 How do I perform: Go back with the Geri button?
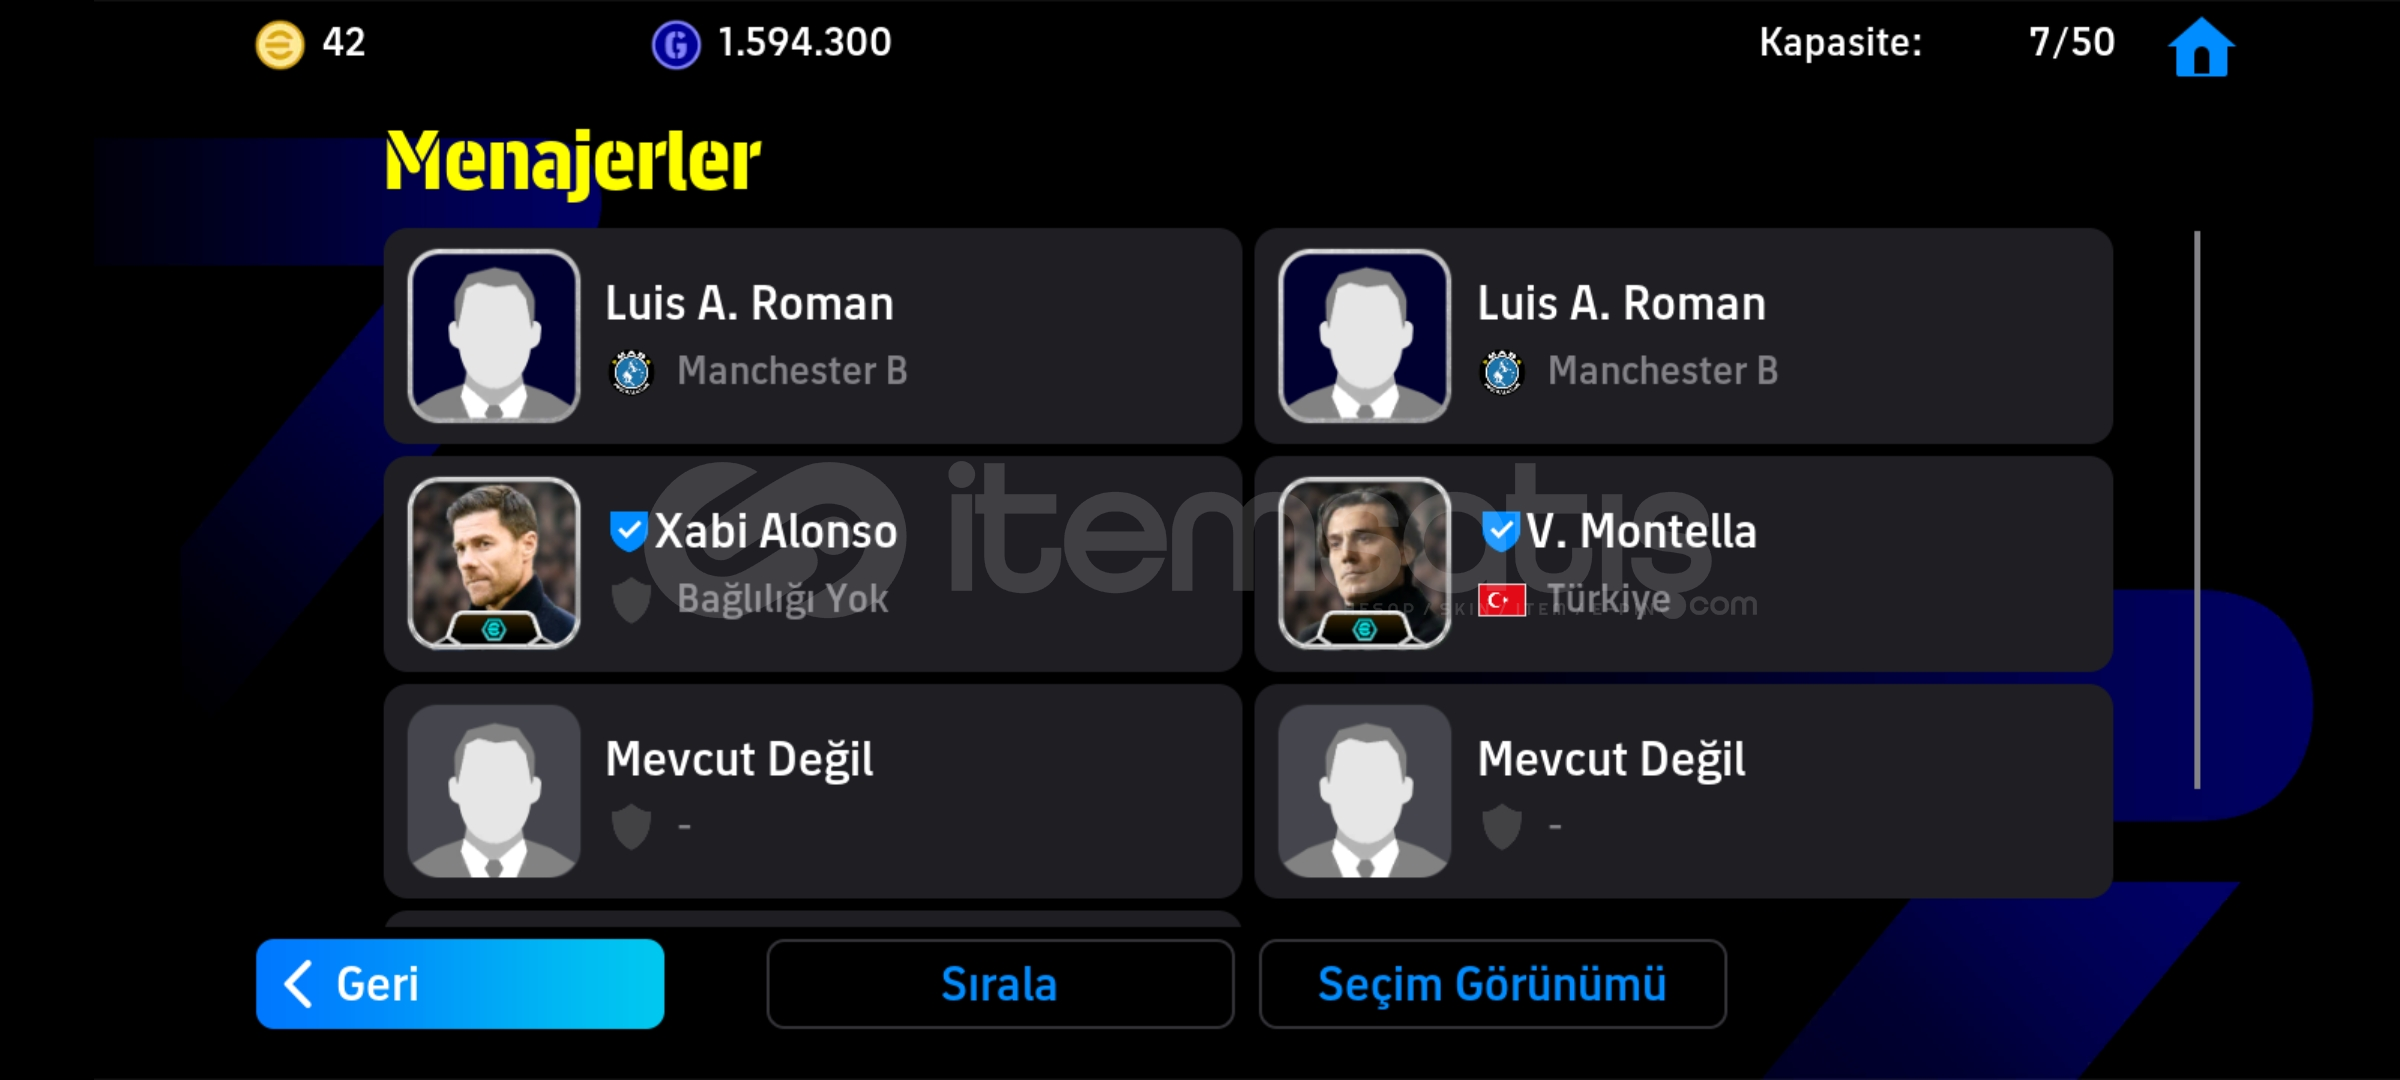click(x=460, y=984)
